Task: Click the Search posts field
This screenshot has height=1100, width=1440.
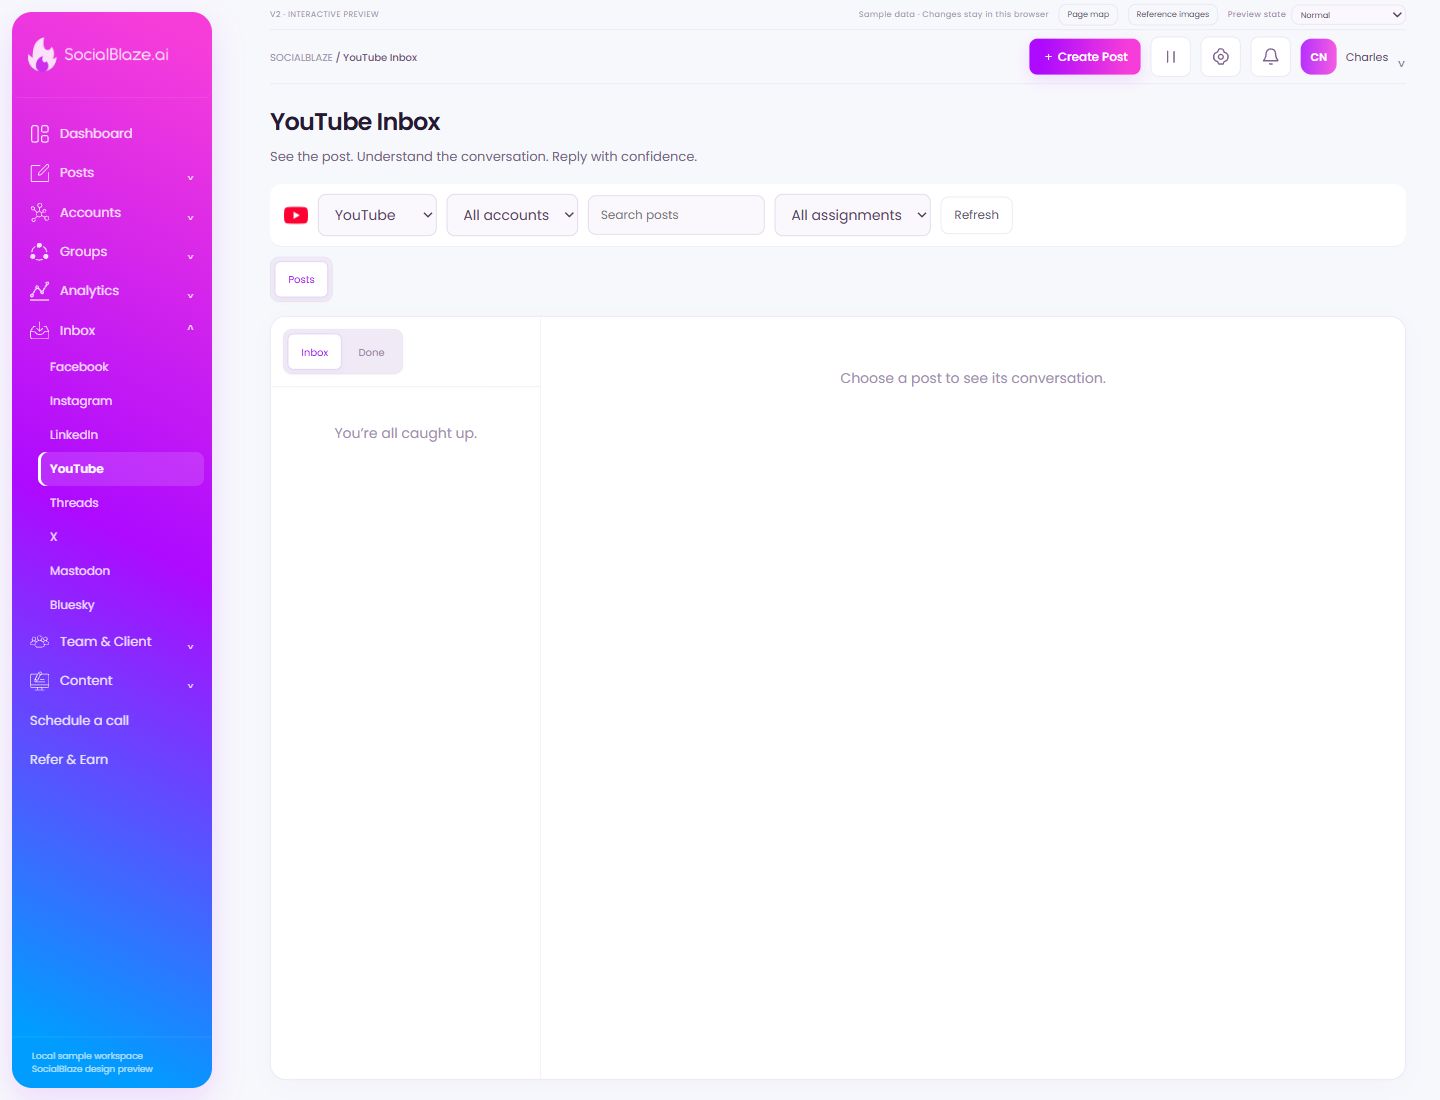Action: click(676, 215)
